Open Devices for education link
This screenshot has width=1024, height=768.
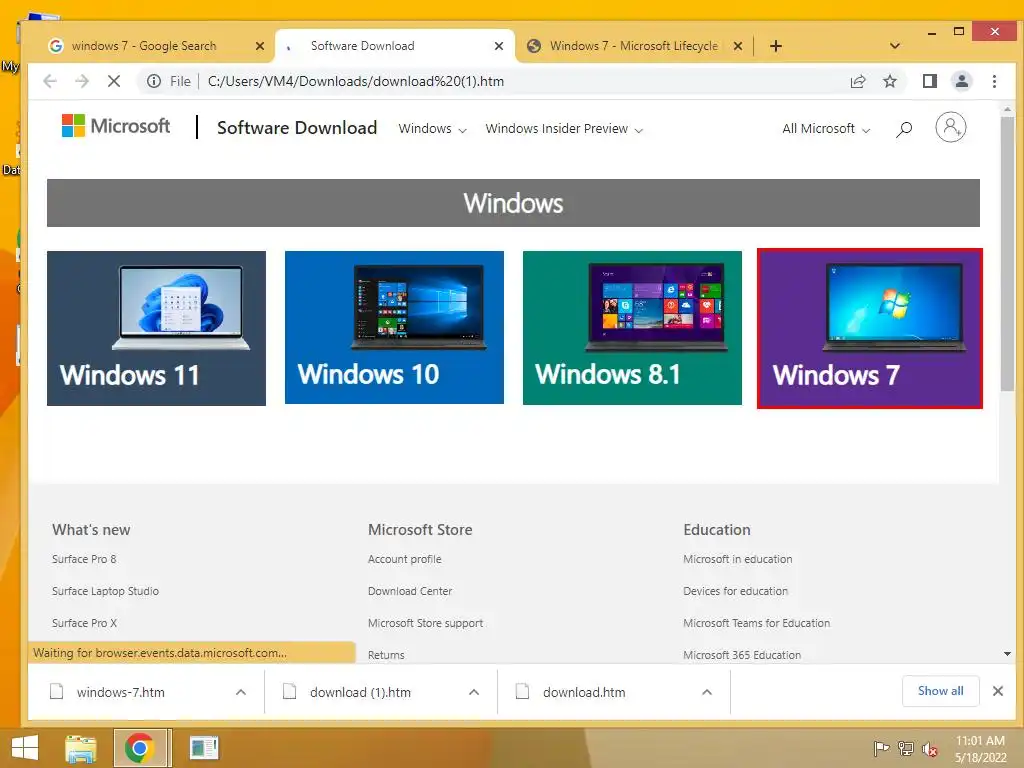pyautogui.click(x=735, y=591)
